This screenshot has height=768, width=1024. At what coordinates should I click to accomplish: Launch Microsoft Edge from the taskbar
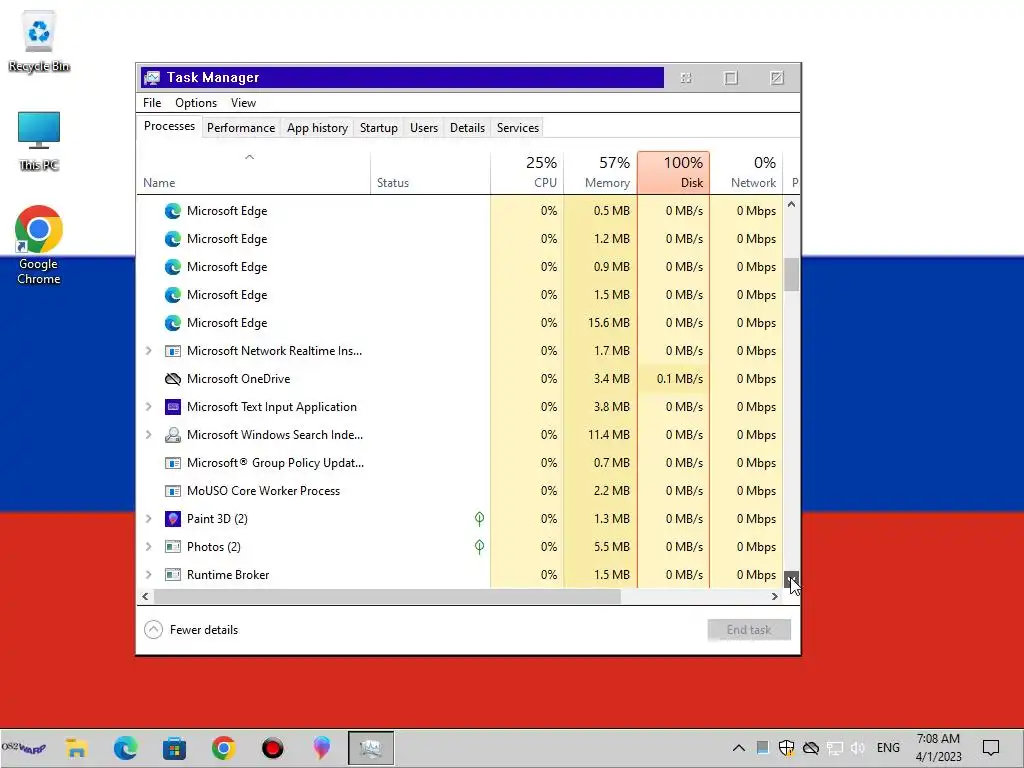coord(125,748)
